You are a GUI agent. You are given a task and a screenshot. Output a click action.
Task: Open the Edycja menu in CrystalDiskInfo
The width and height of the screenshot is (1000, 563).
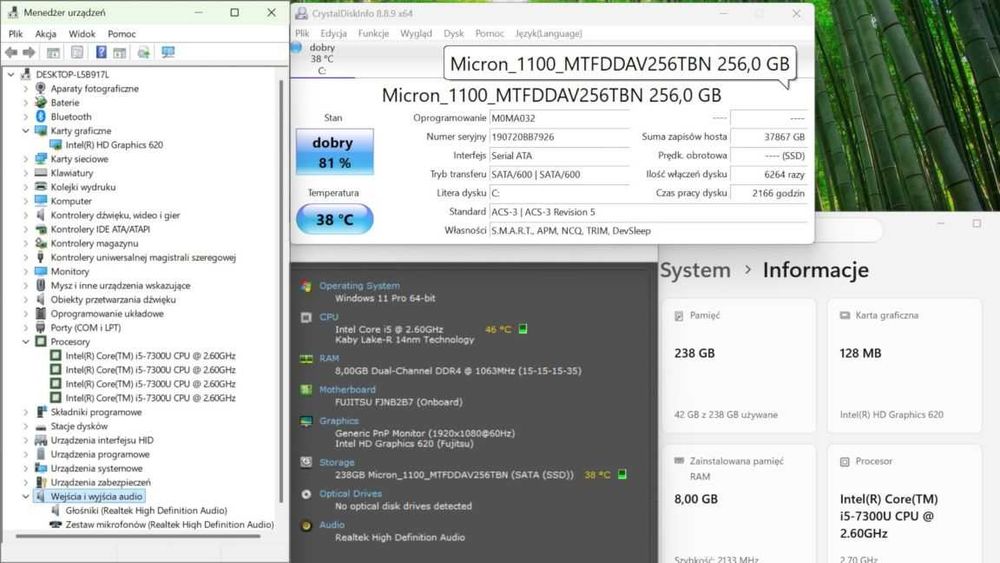(x=334, y=33)
